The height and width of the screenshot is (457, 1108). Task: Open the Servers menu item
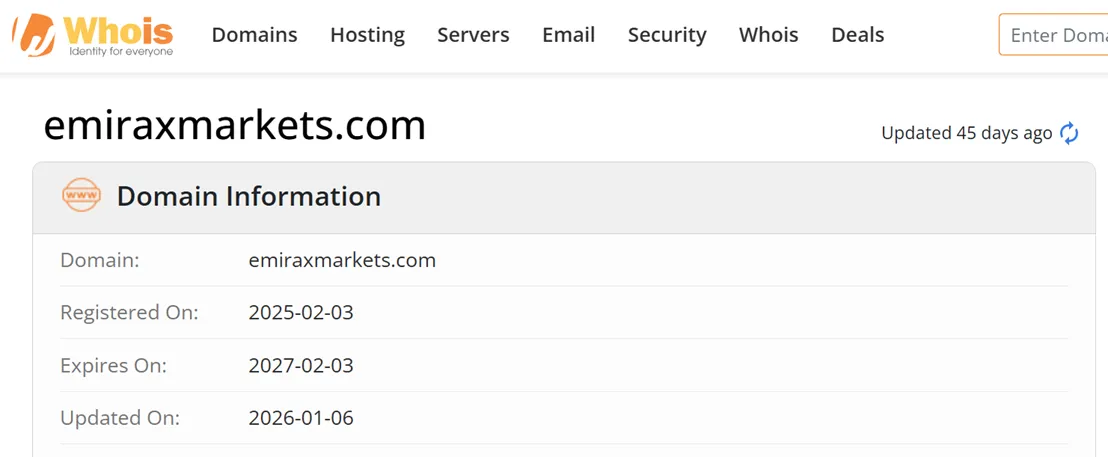pos(473,35)
